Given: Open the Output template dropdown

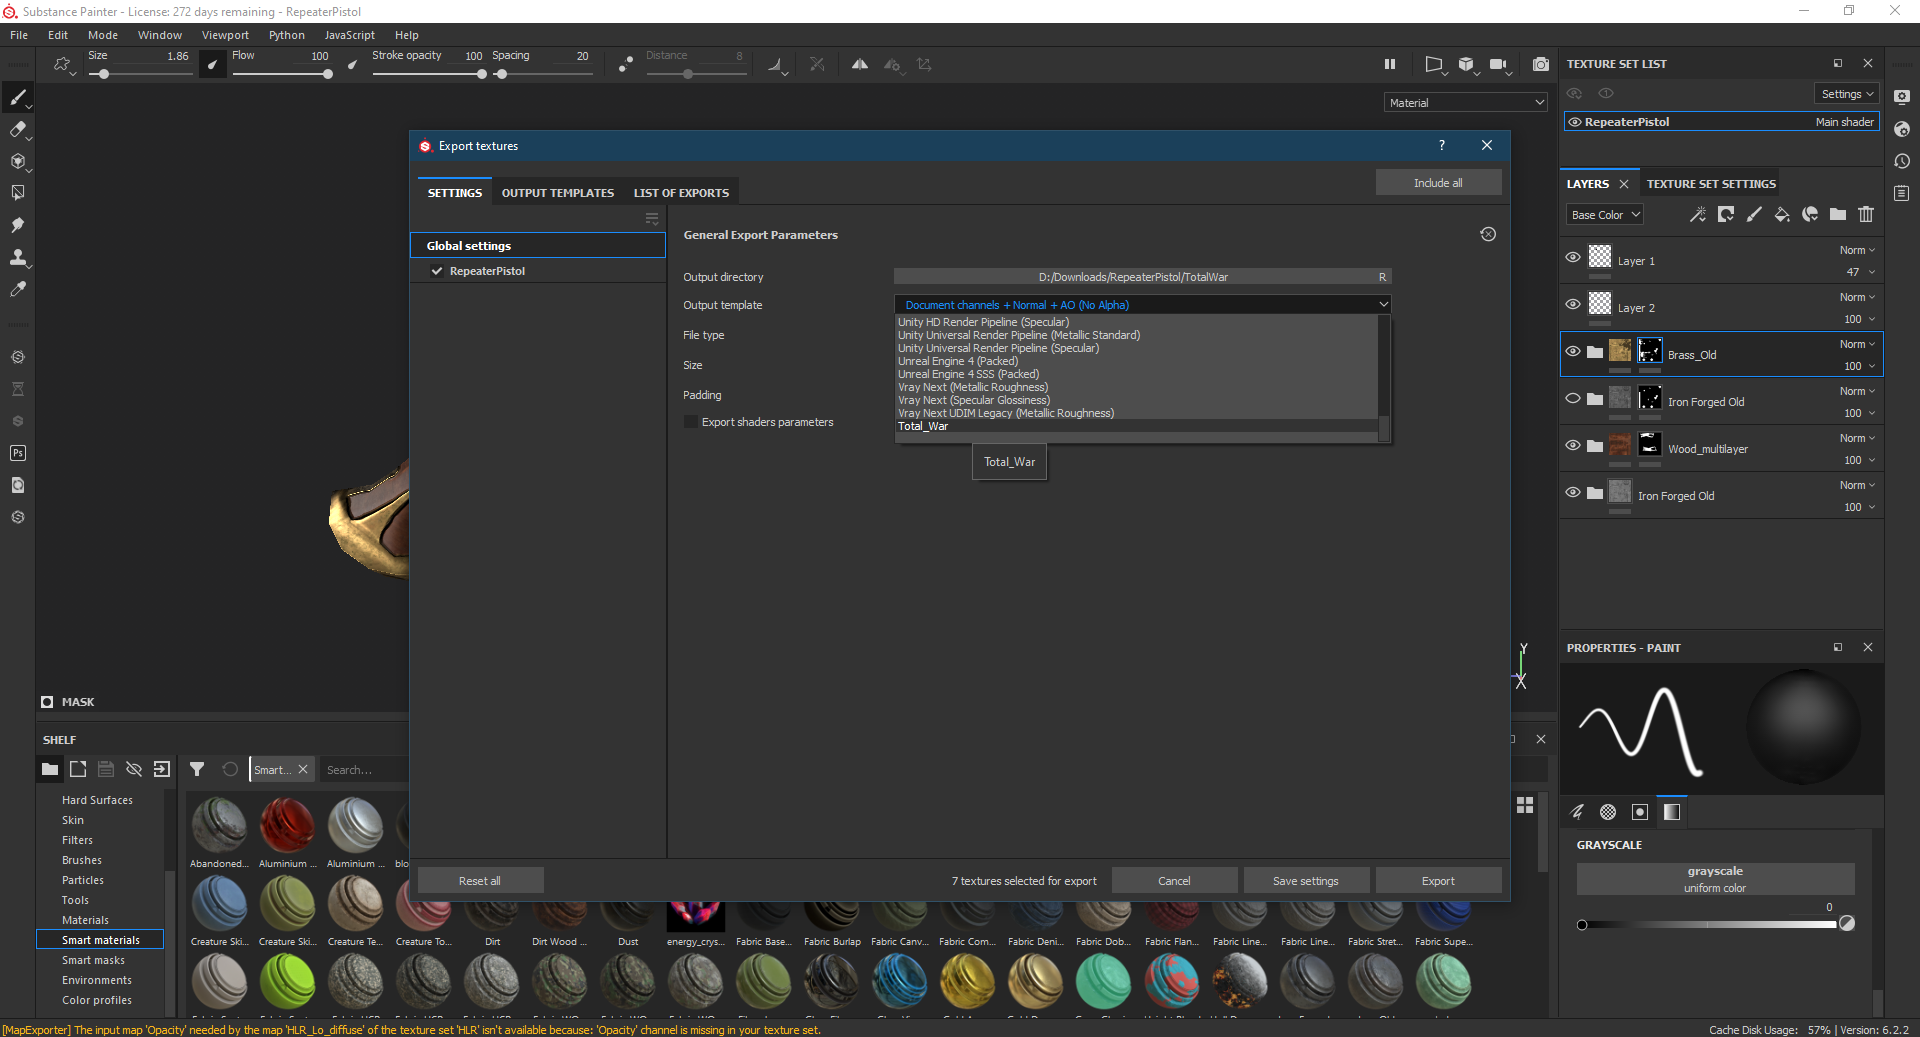Looking at the screenshot, I should pos(1143,305).
